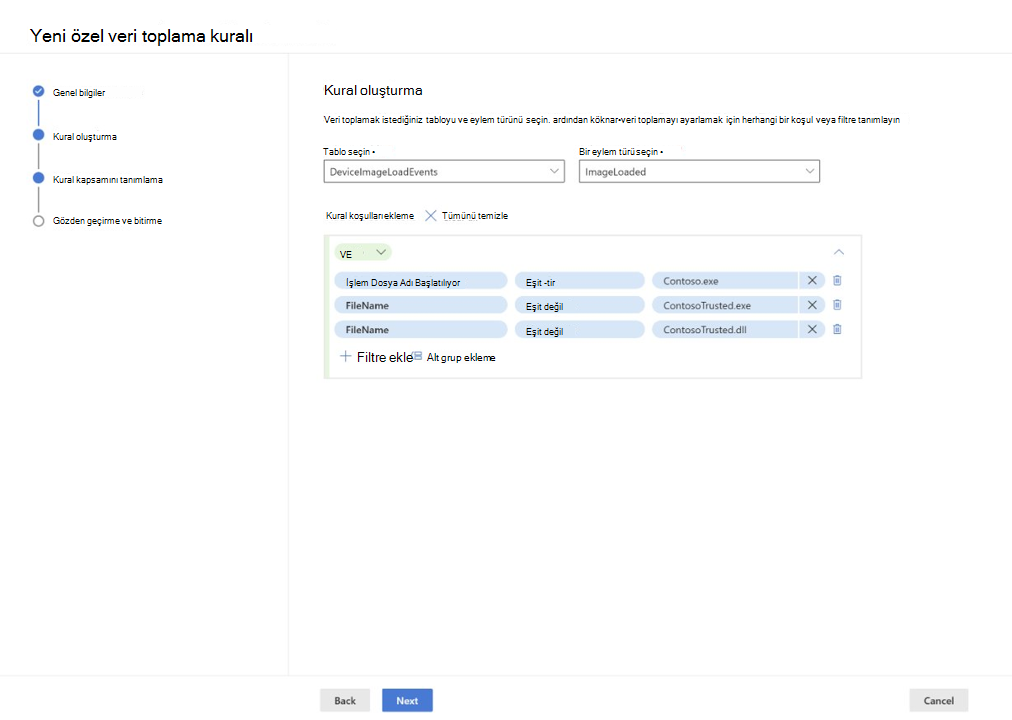Open the VE operator dropdown
The height and width of the screenshot is (720, 1012).
(363, 253)
